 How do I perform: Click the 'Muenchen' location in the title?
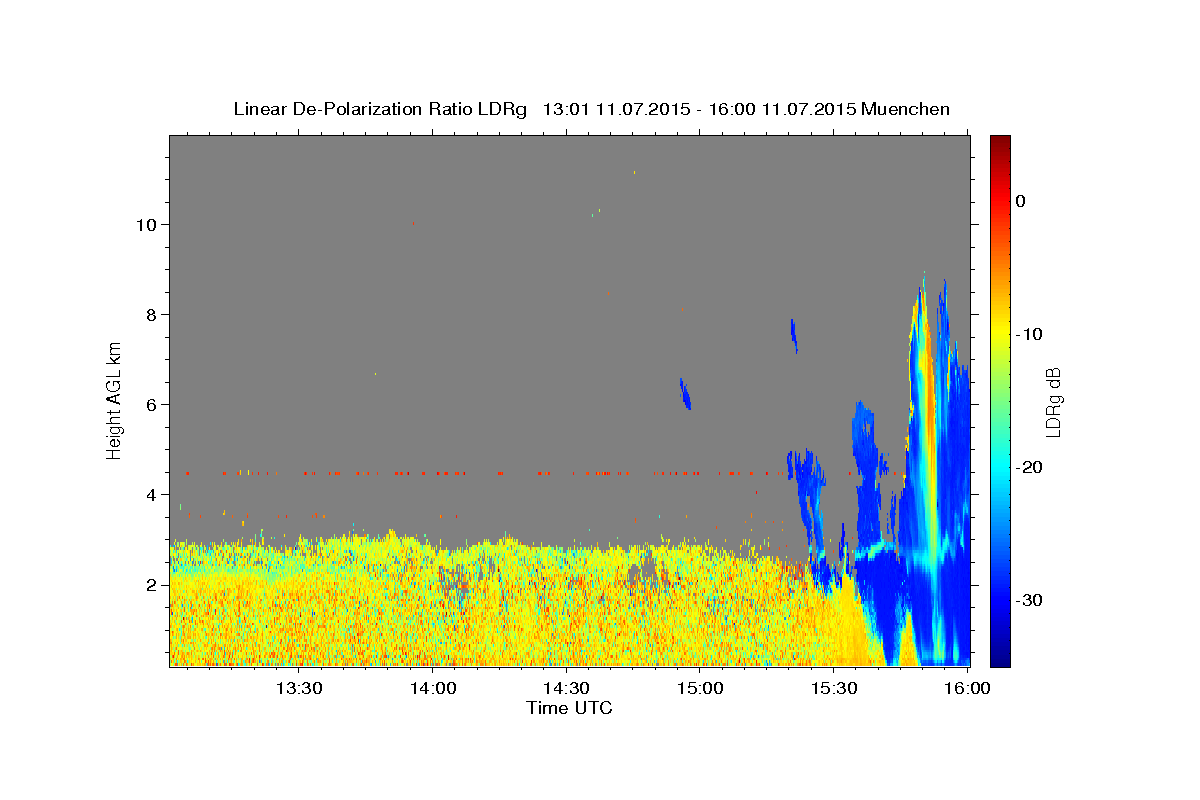[x=905, y=109]
